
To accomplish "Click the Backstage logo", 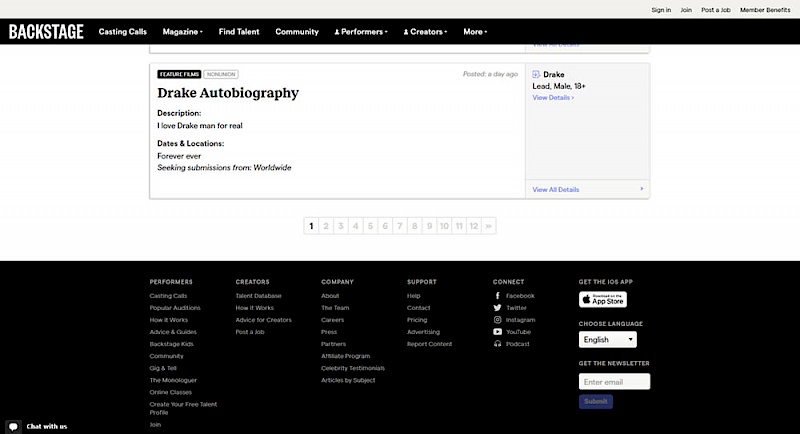I will tap(46, 31).
